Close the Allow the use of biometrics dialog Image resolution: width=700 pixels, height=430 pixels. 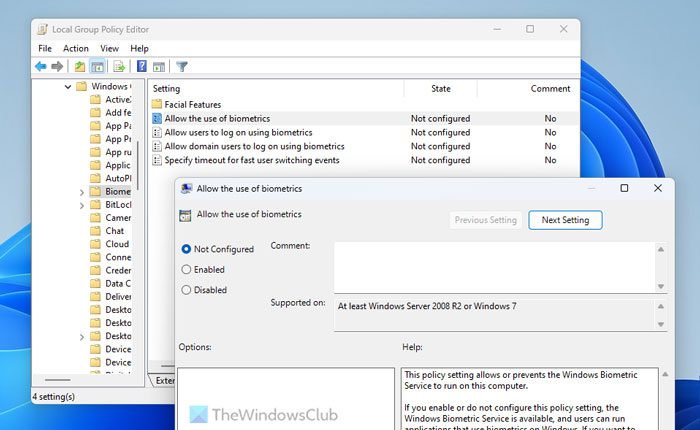click(658, 188)
